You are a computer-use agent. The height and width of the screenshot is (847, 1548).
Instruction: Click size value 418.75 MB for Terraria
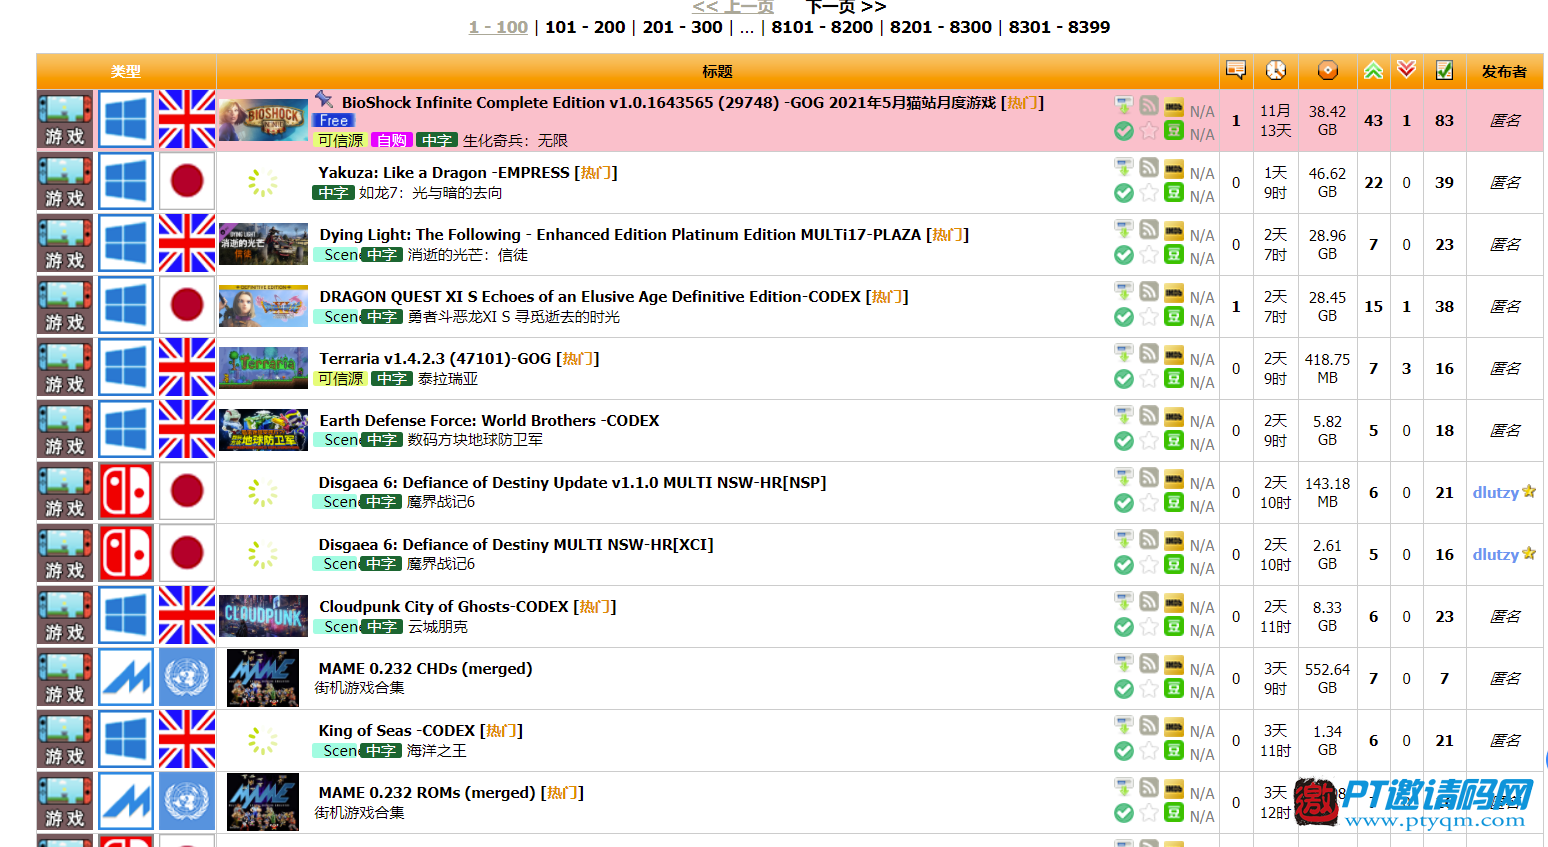[x=1327, y=368]
